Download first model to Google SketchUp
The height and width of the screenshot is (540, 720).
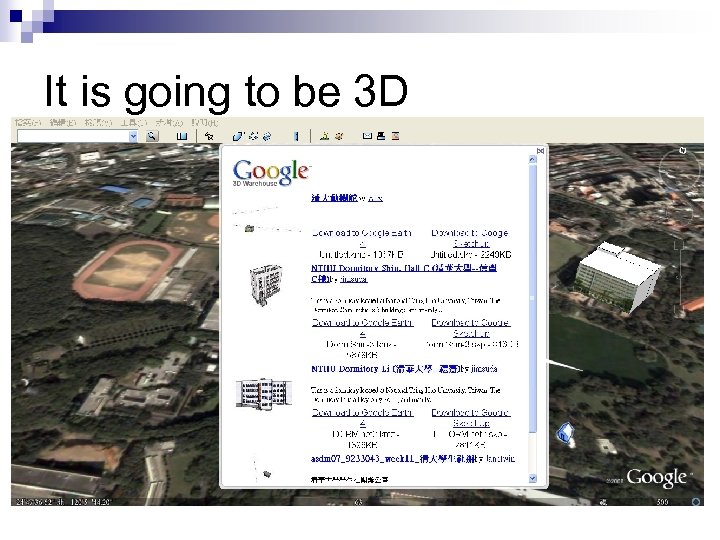[x=470, y=238]
